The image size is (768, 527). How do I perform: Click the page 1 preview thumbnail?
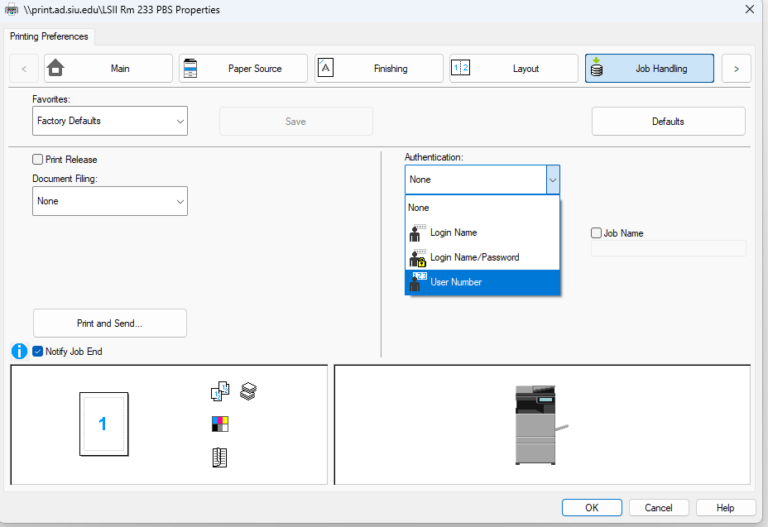tap(104, 424)
